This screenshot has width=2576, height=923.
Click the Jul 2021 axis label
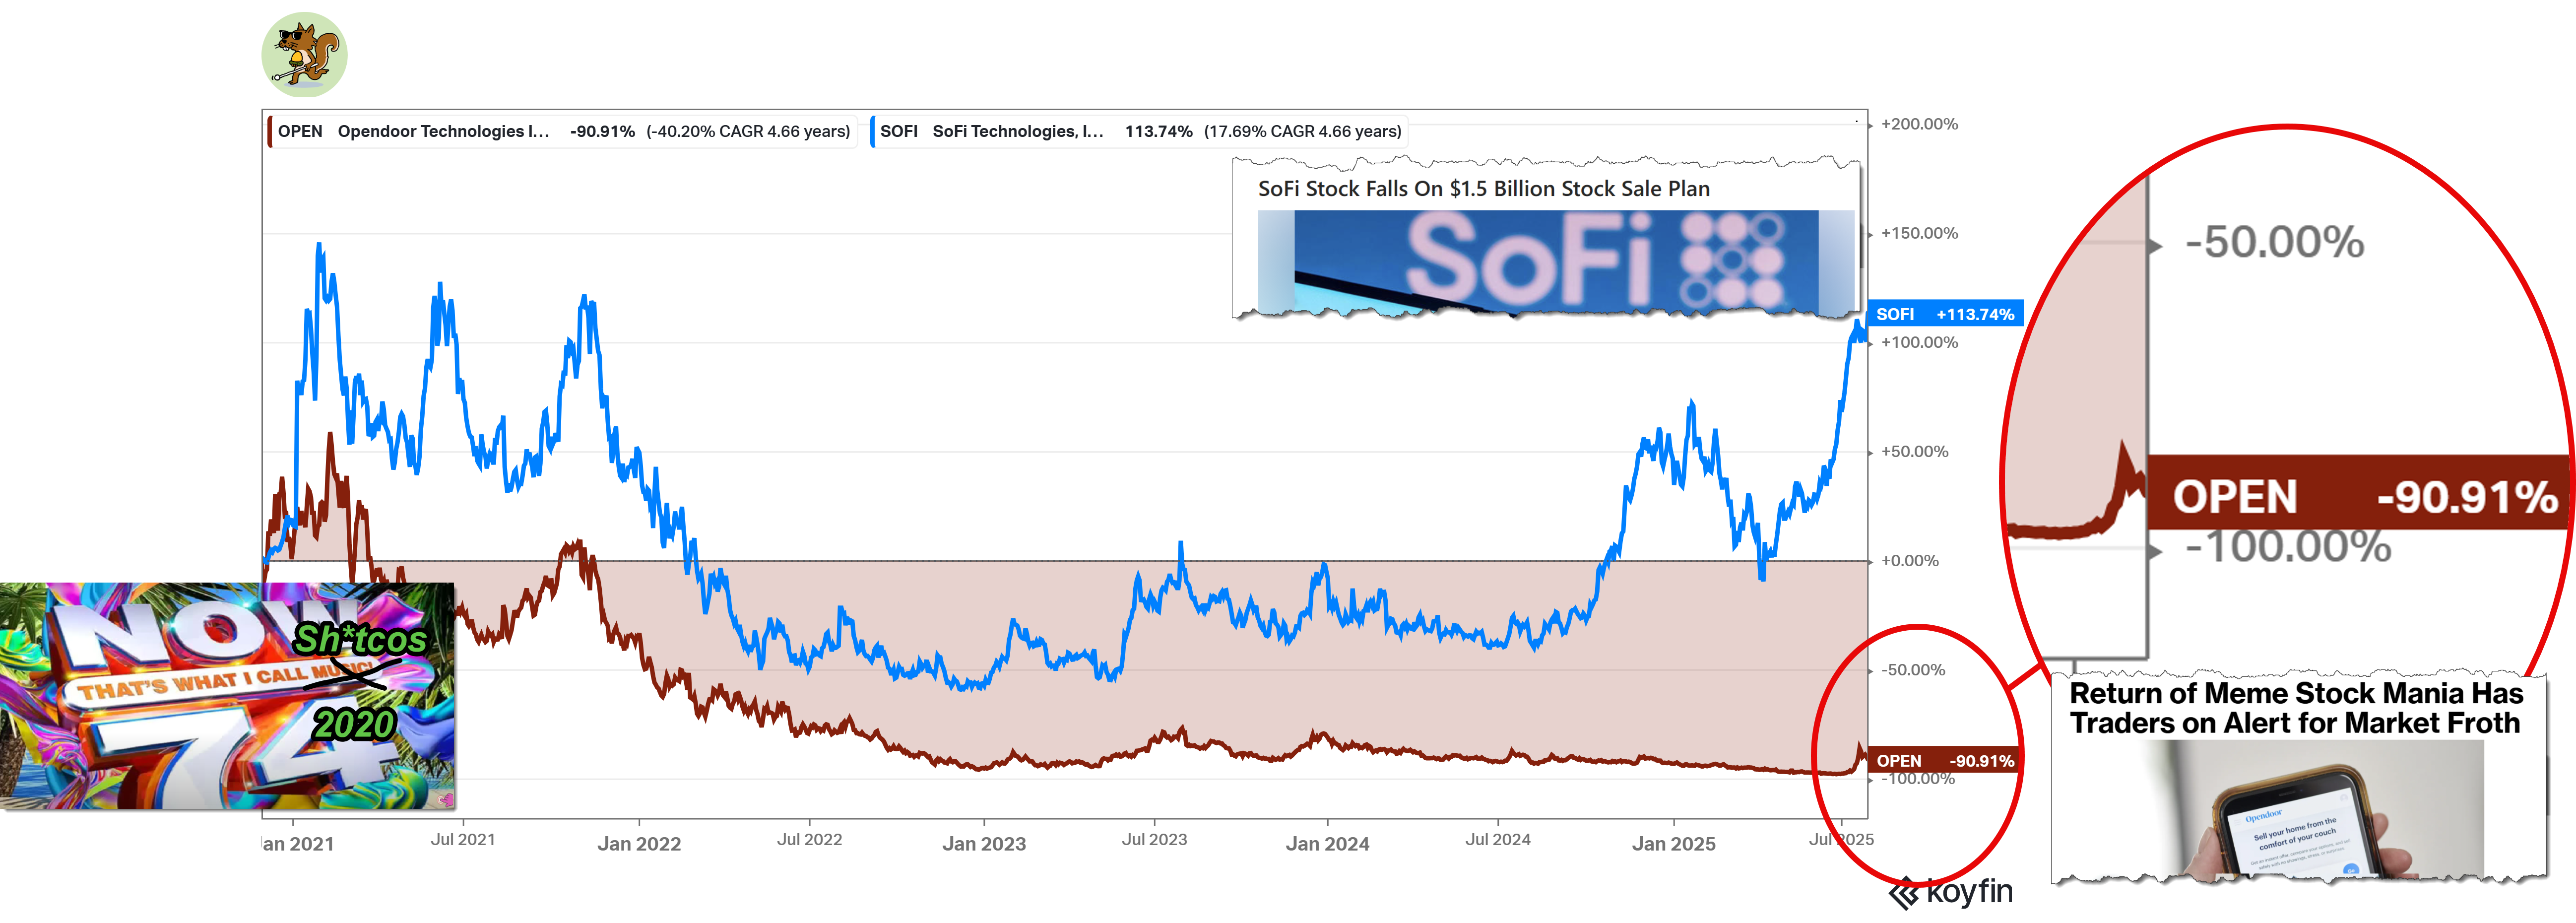pyautogui.click(x=463, y=840)
